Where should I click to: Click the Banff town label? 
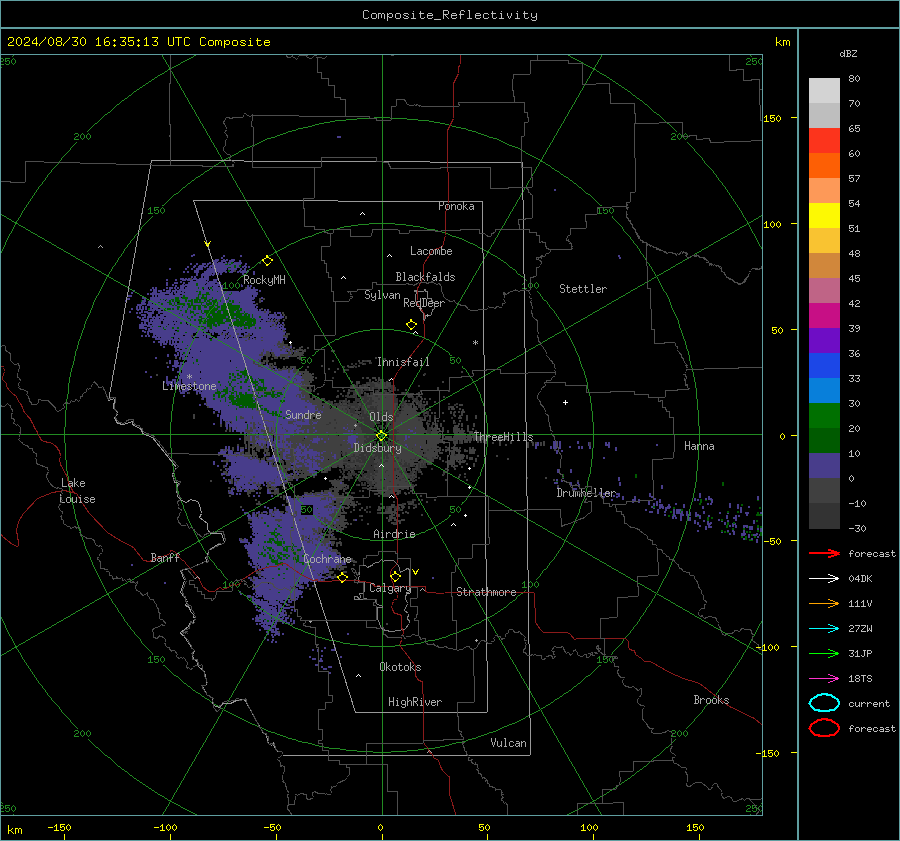click(165, 557)
